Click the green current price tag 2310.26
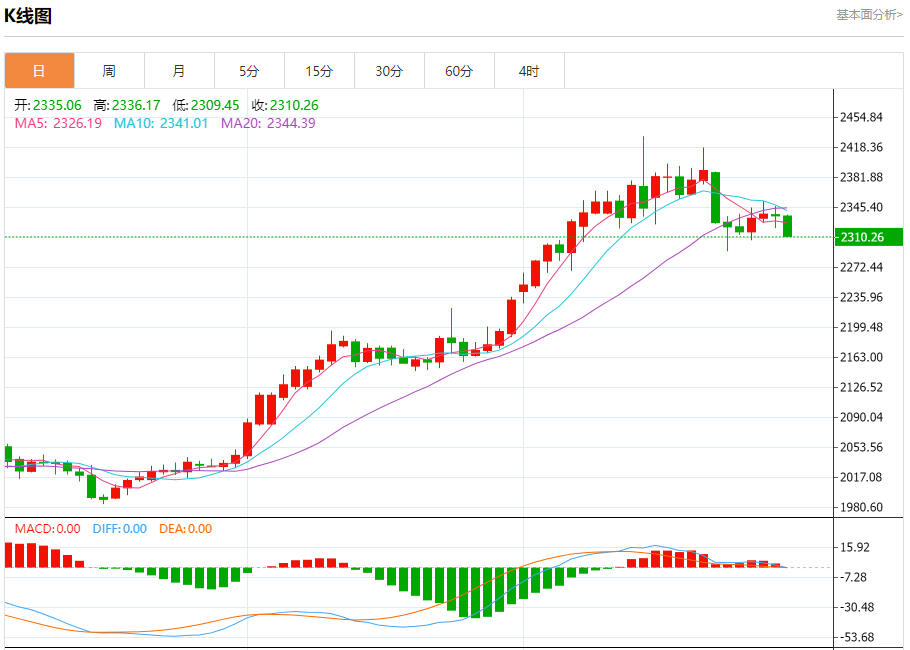Viewport: 910px width, 650px height. click(869, 237)
